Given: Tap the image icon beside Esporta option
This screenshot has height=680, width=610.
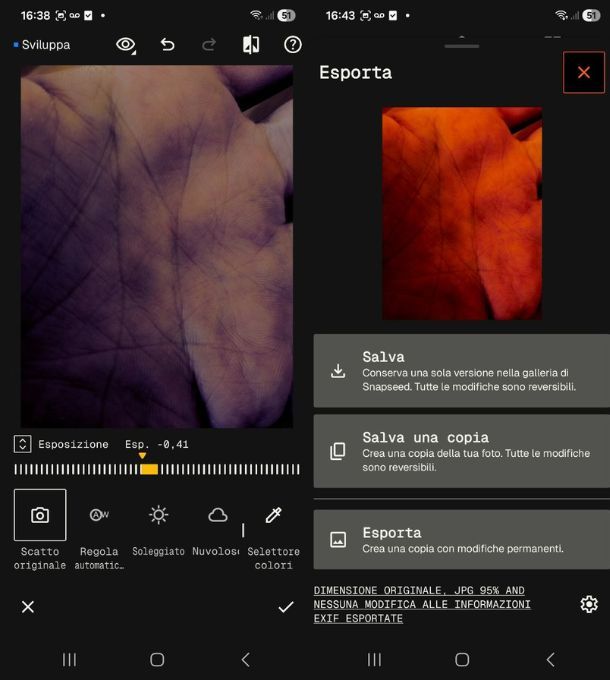Looking at the screenshot, I should pyautogui.click(x=338, y=539).
